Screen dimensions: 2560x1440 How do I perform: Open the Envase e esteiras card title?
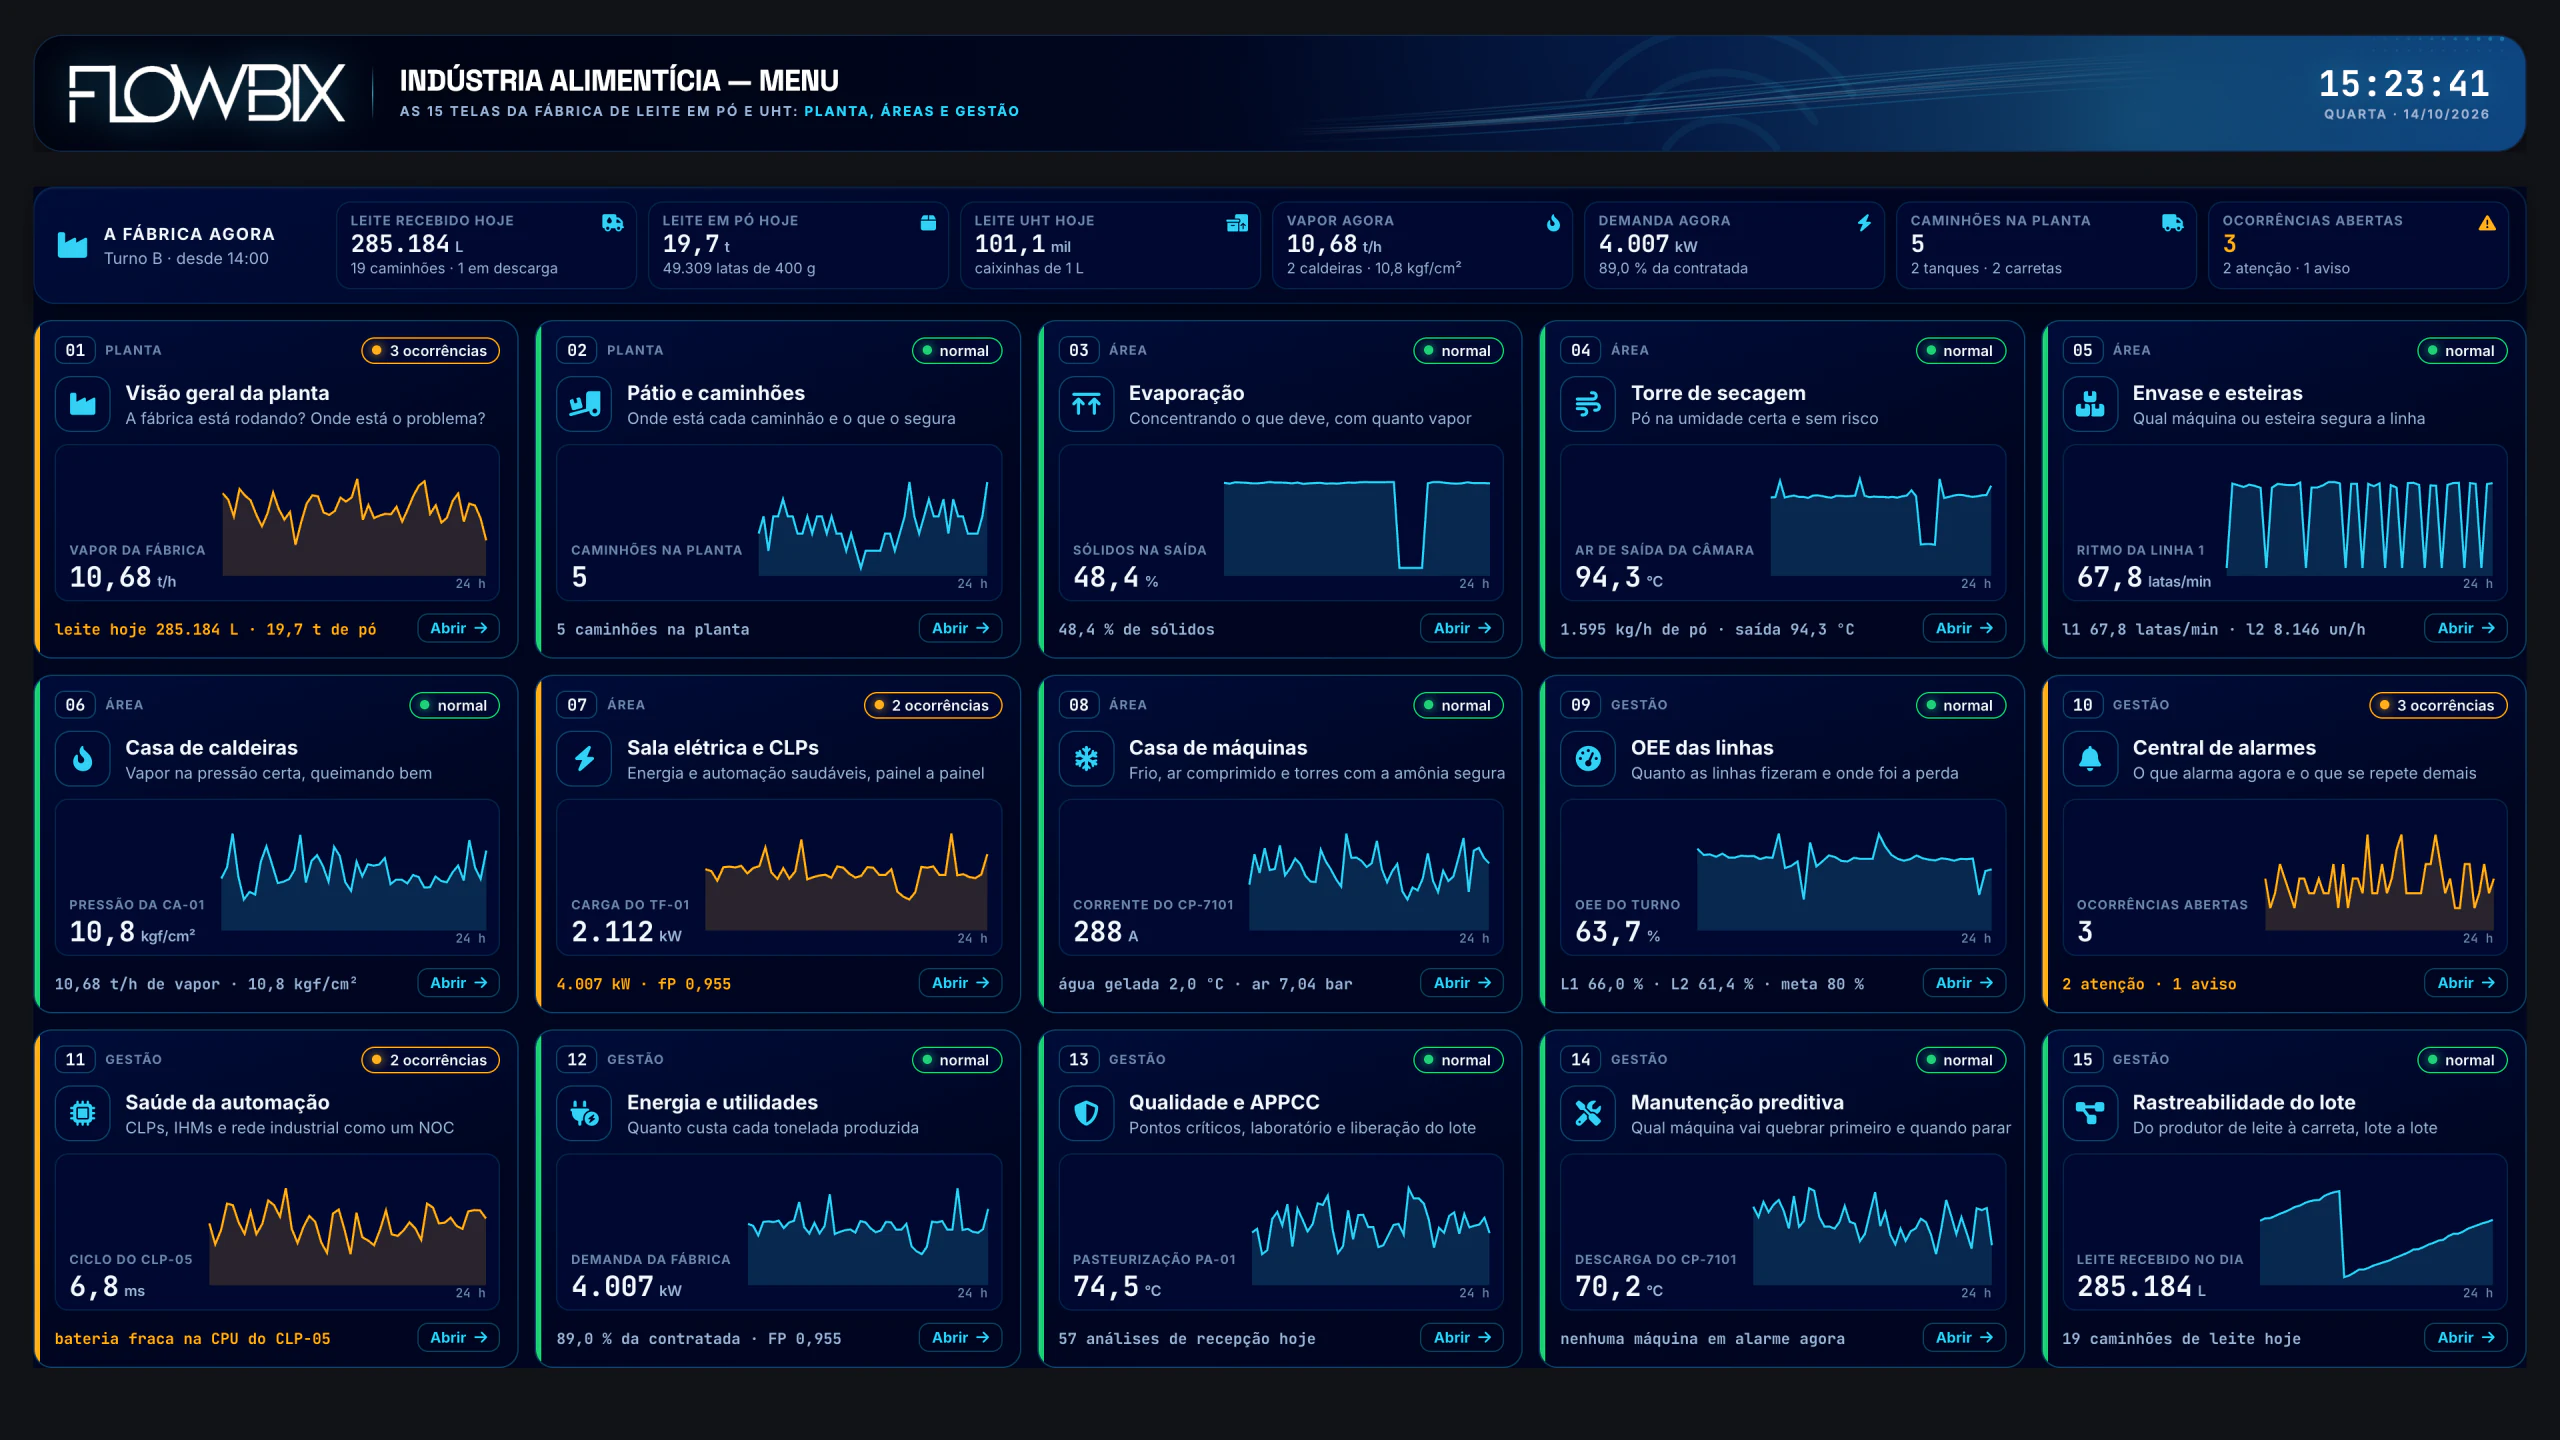click(2217, 393)
